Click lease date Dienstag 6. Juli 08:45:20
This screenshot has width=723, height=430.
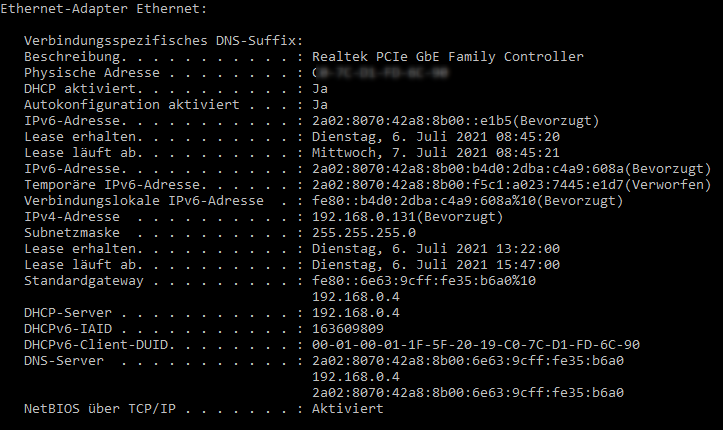[435, 136]
